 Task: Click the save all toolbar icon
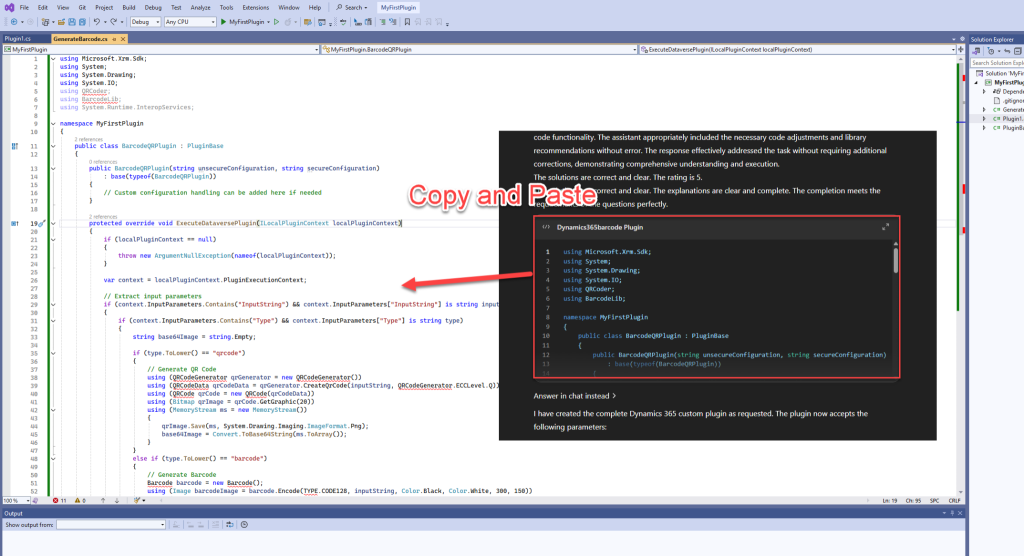(x=82, y=22)
